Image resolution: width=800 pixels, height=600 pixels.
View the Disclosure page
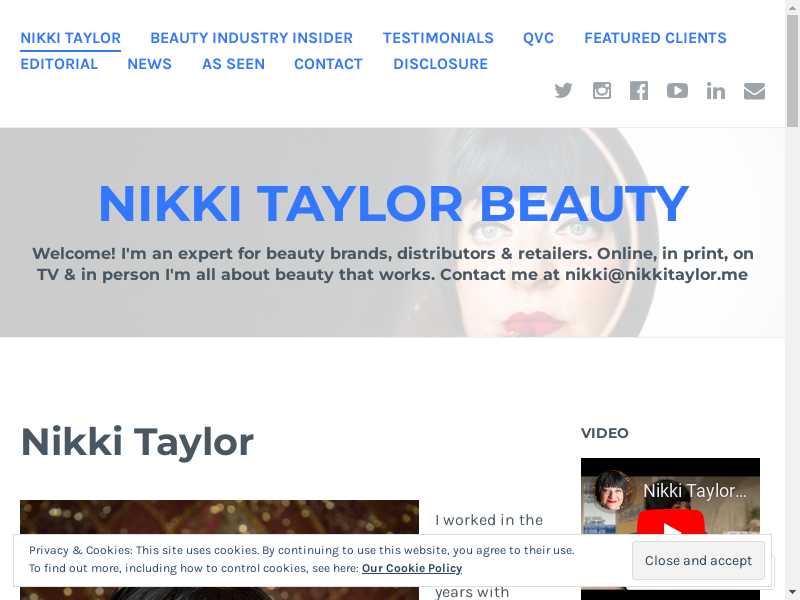(x=440, y=64)
